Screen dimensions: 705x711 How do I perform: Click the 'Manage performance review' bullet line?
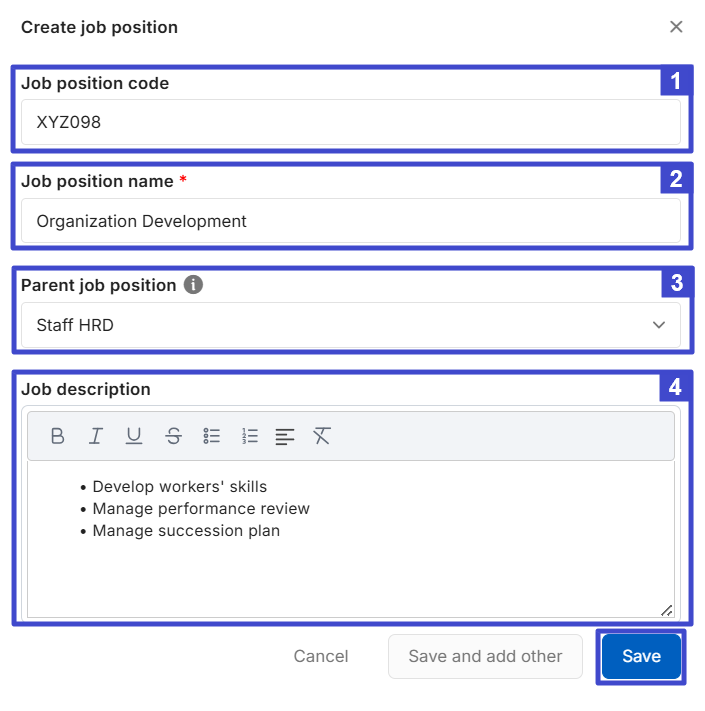(x=201, y=509)
